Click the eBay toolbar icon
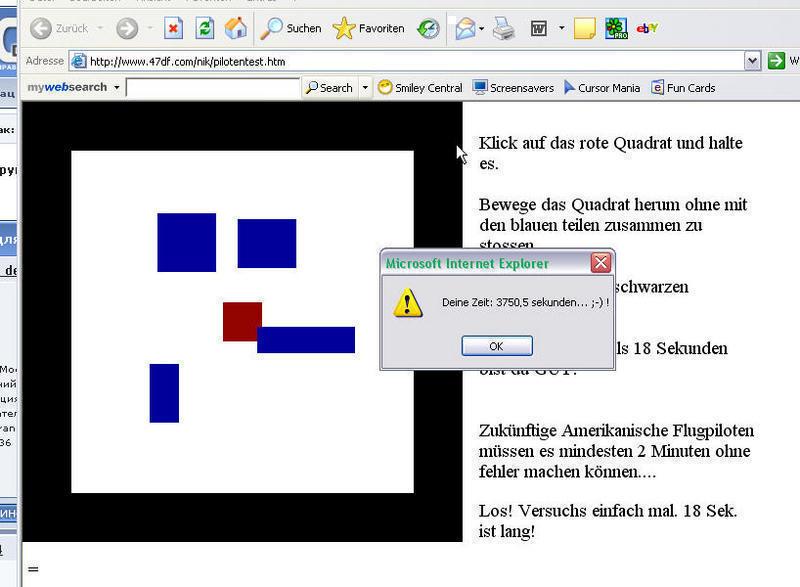 pyautogui.click(x=647, y=29)
